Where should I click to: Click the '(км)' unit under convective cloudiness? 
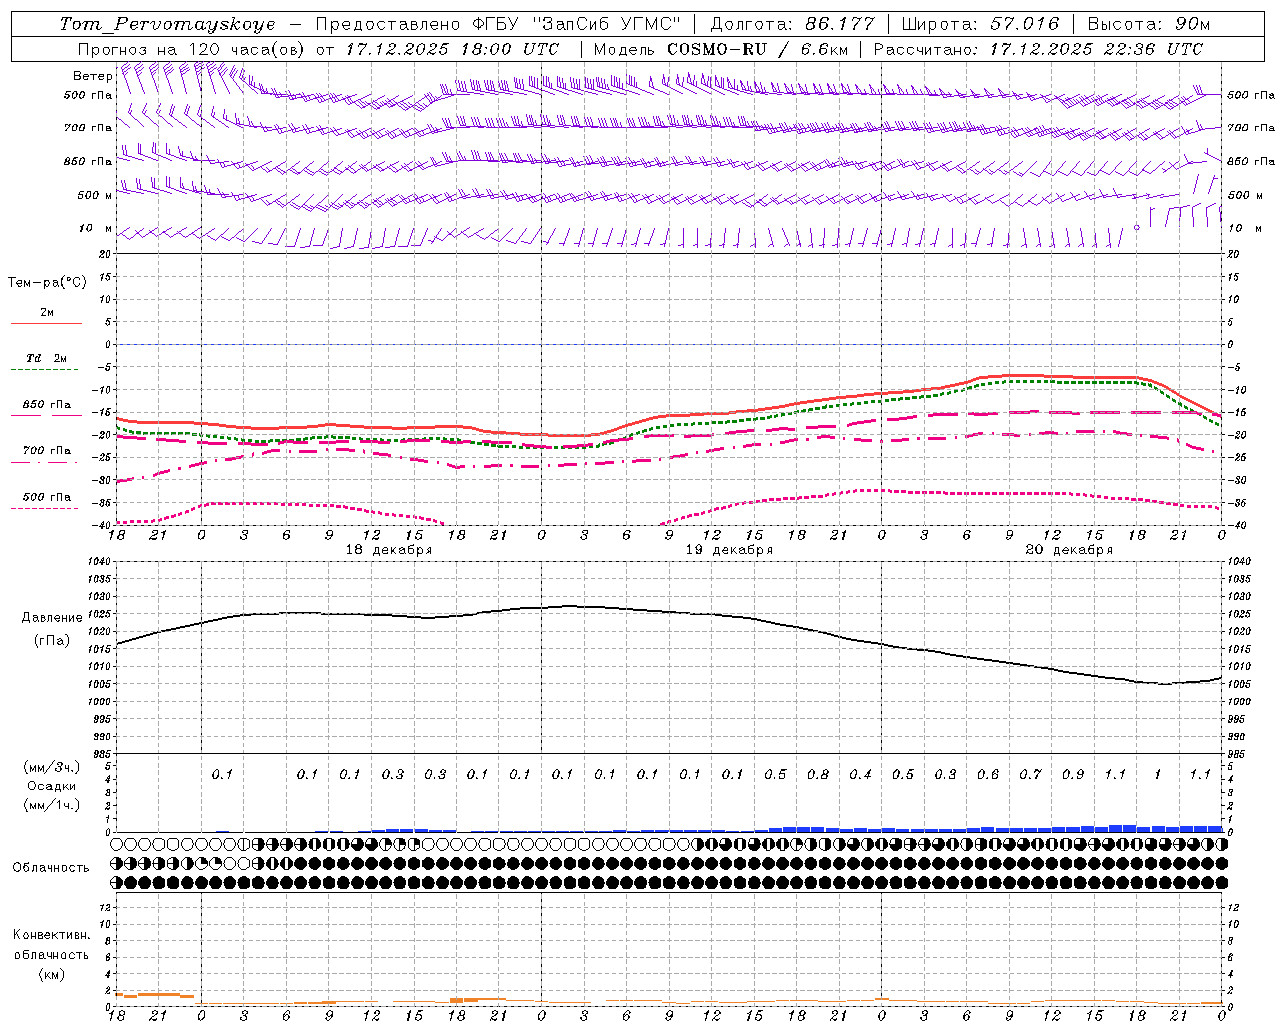[x=52, y=974]
